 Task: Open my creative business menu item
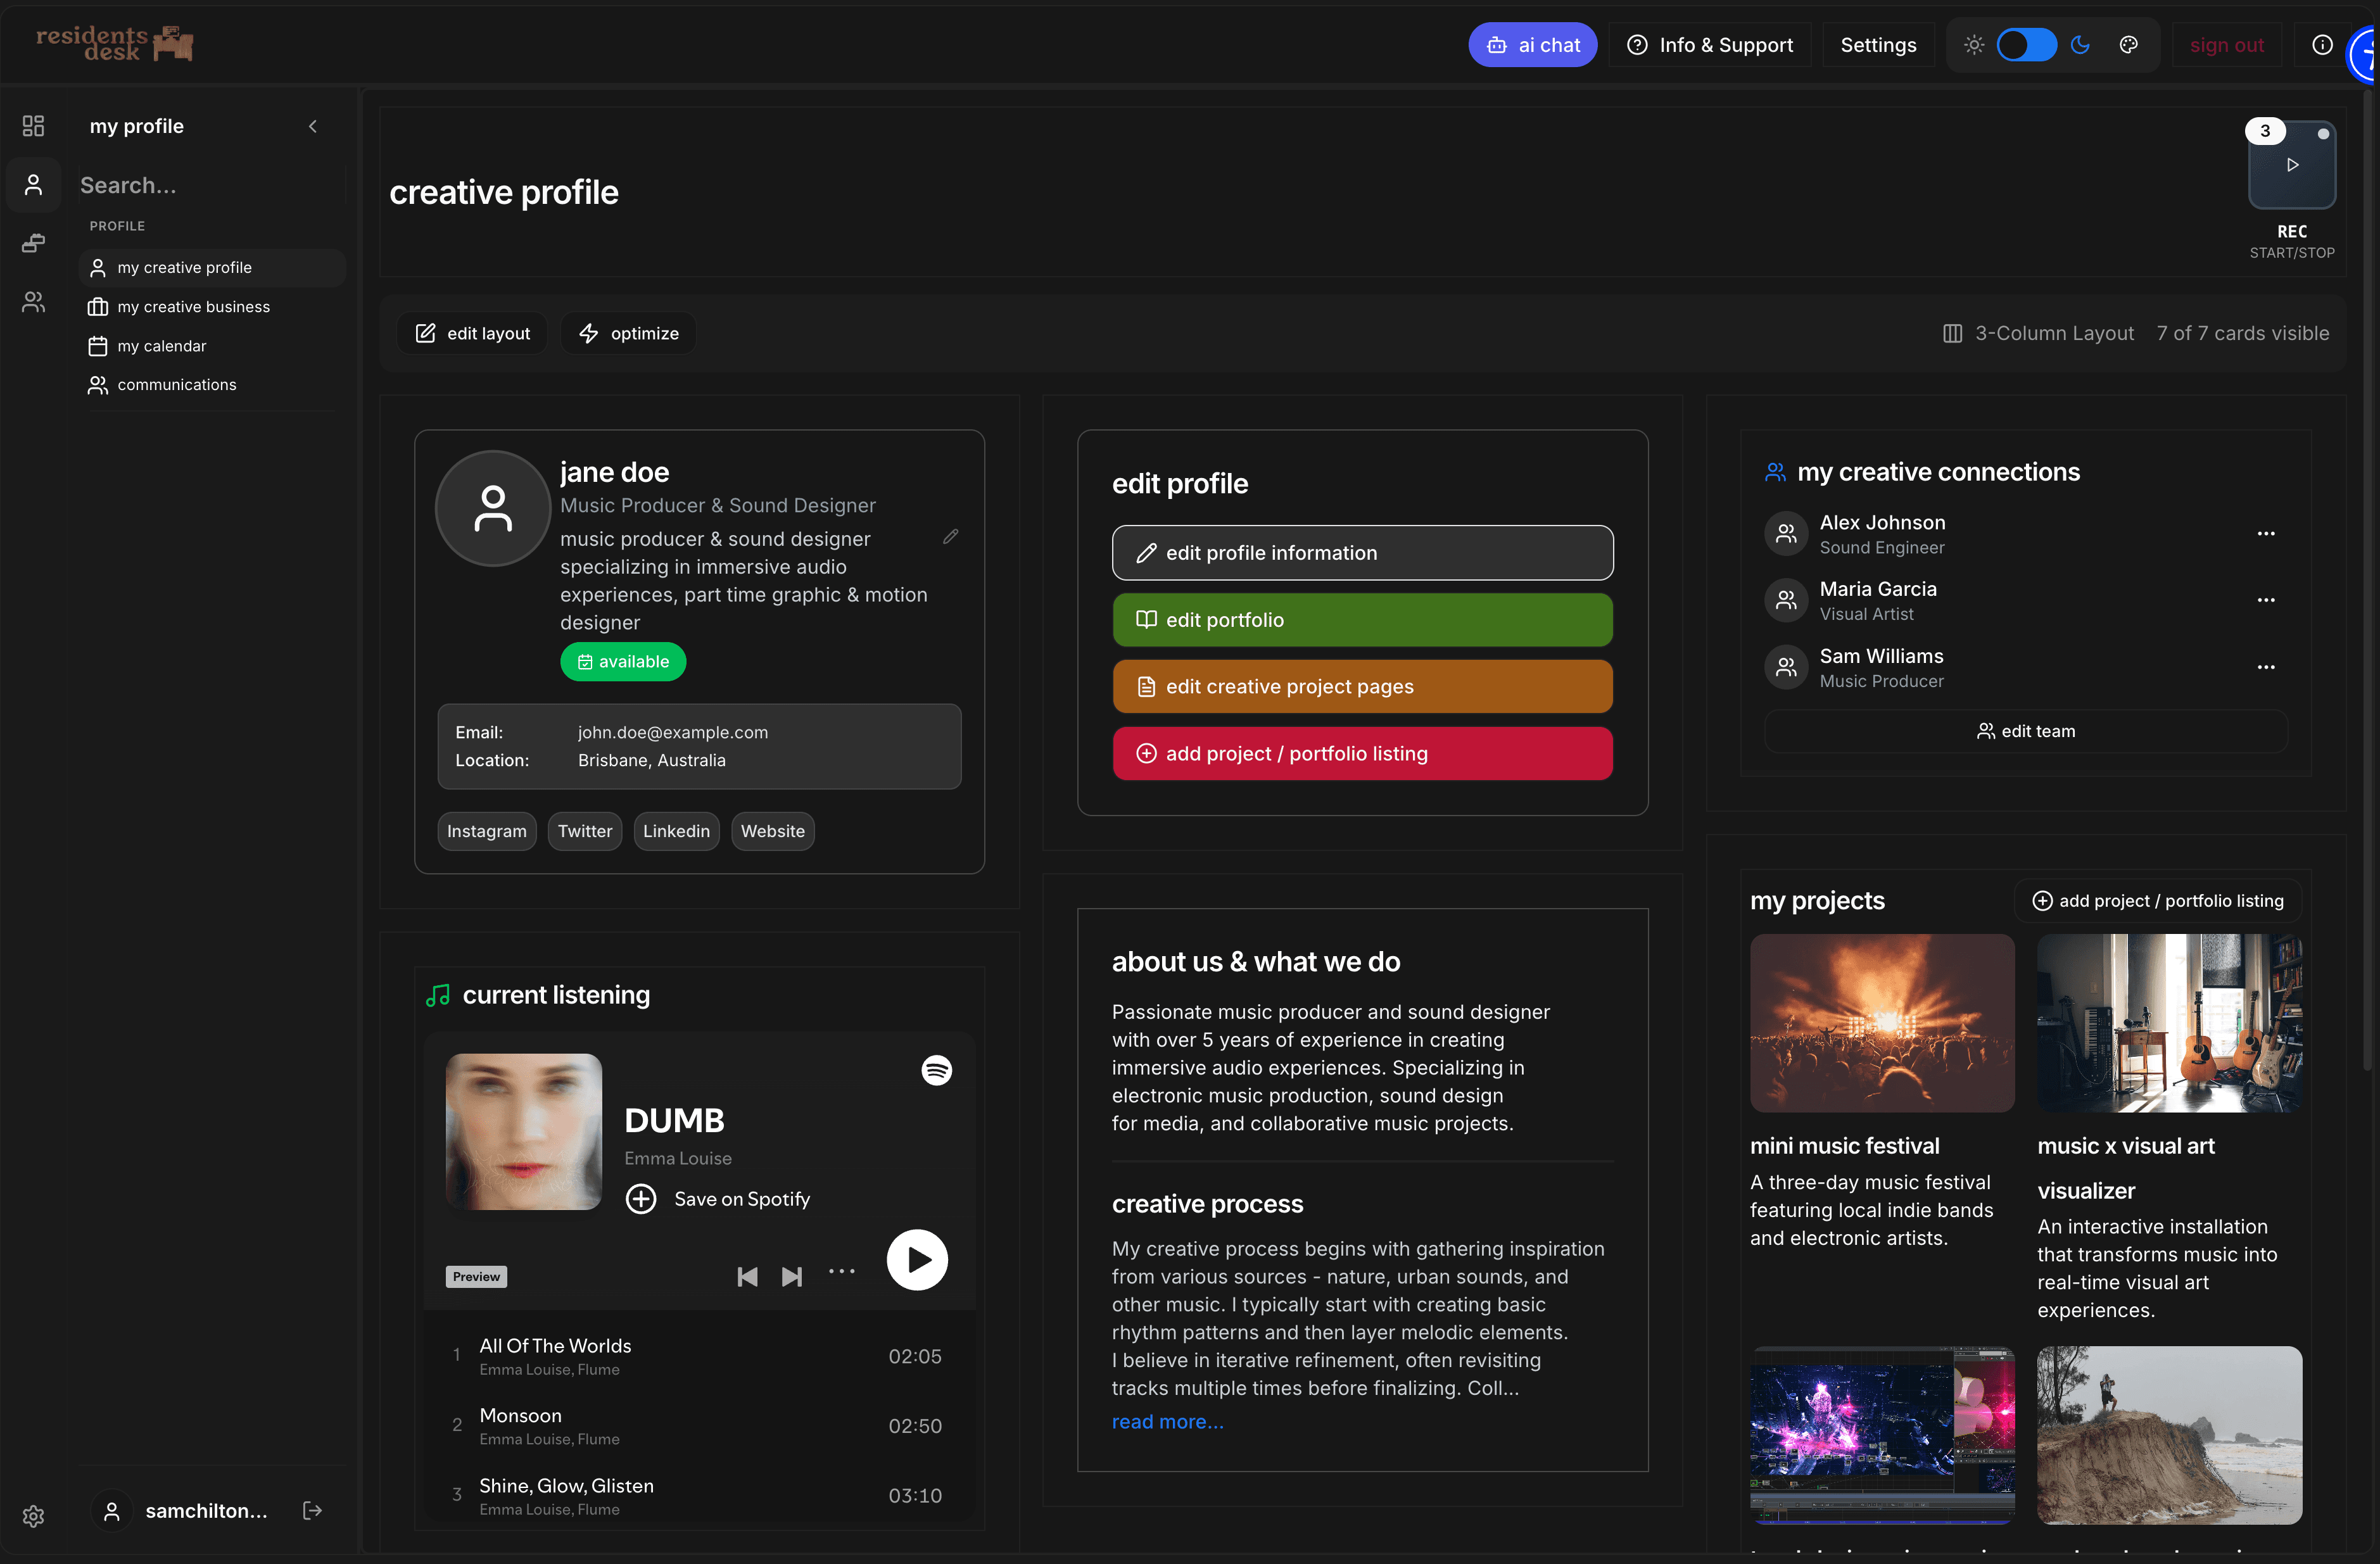coord(193,307)
